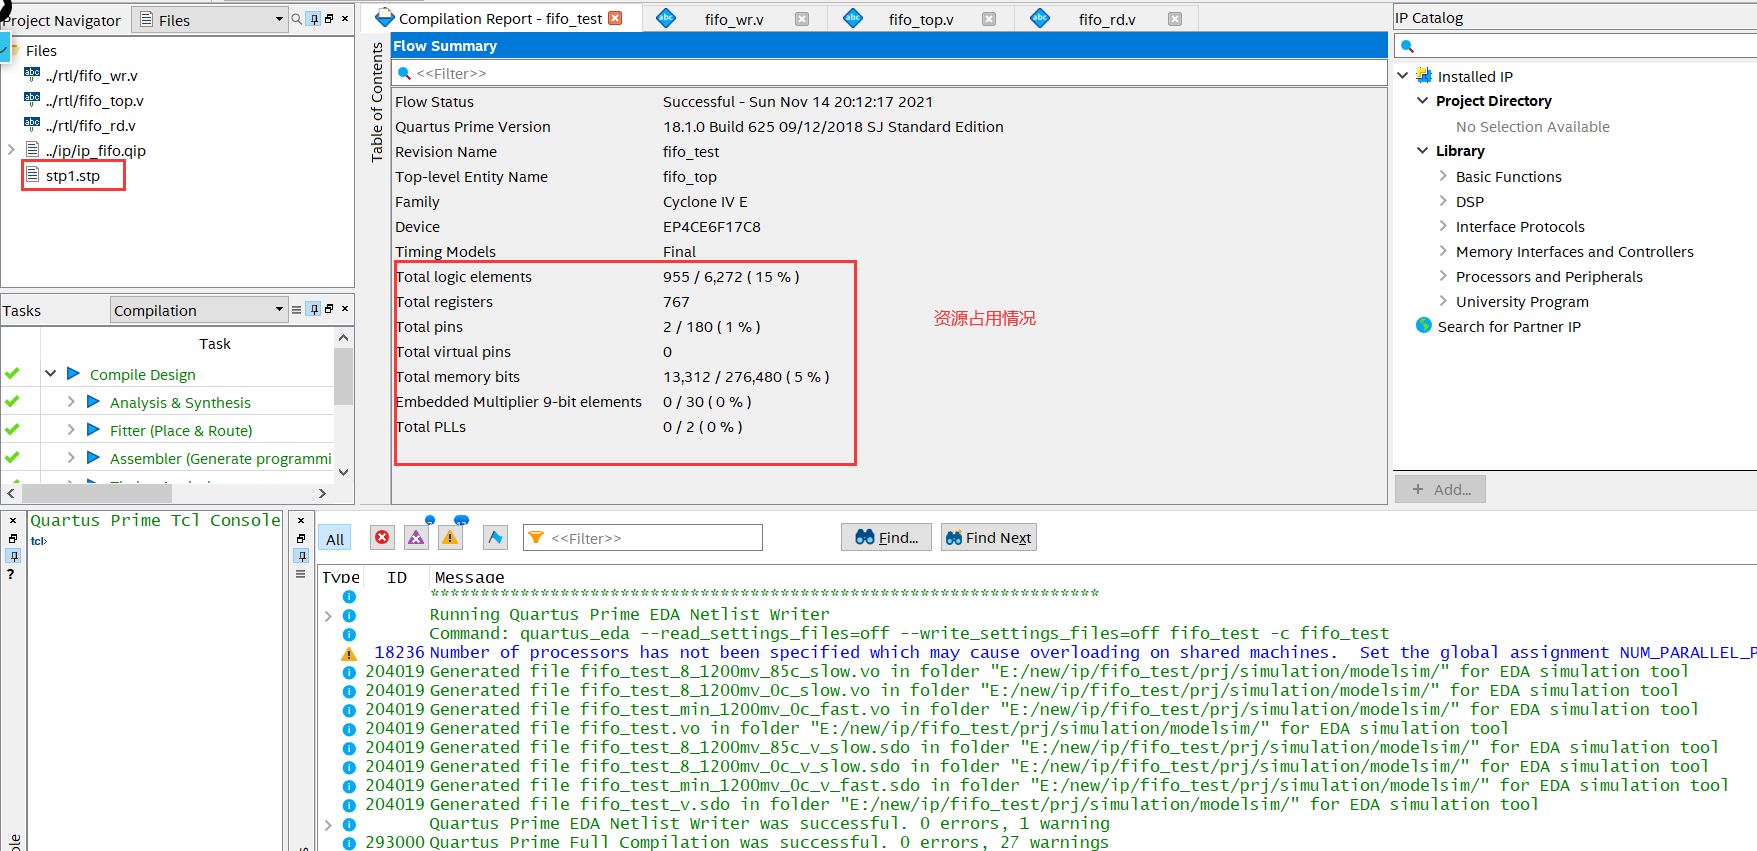Open the Compilation task flow dropdown
Screen dimensions: 1757x851
(x=199, y=310)
